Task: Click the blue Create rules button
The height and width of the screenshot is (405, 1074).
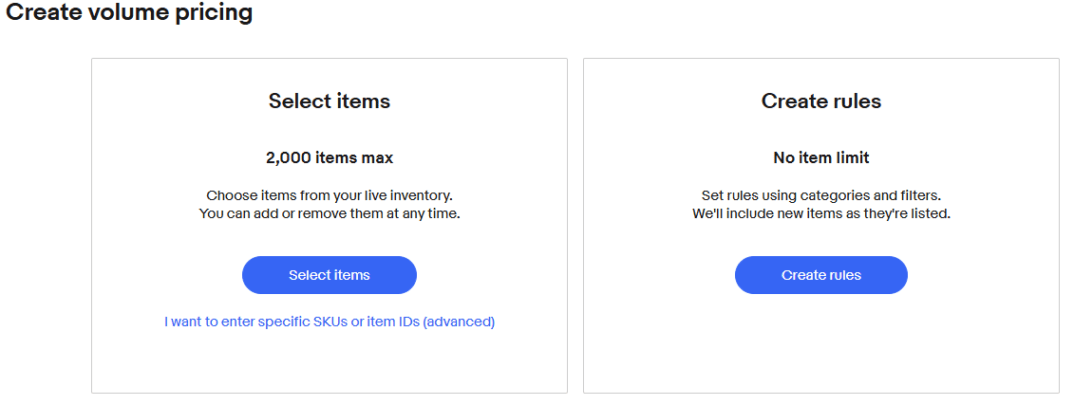Action: pos(821,275)
